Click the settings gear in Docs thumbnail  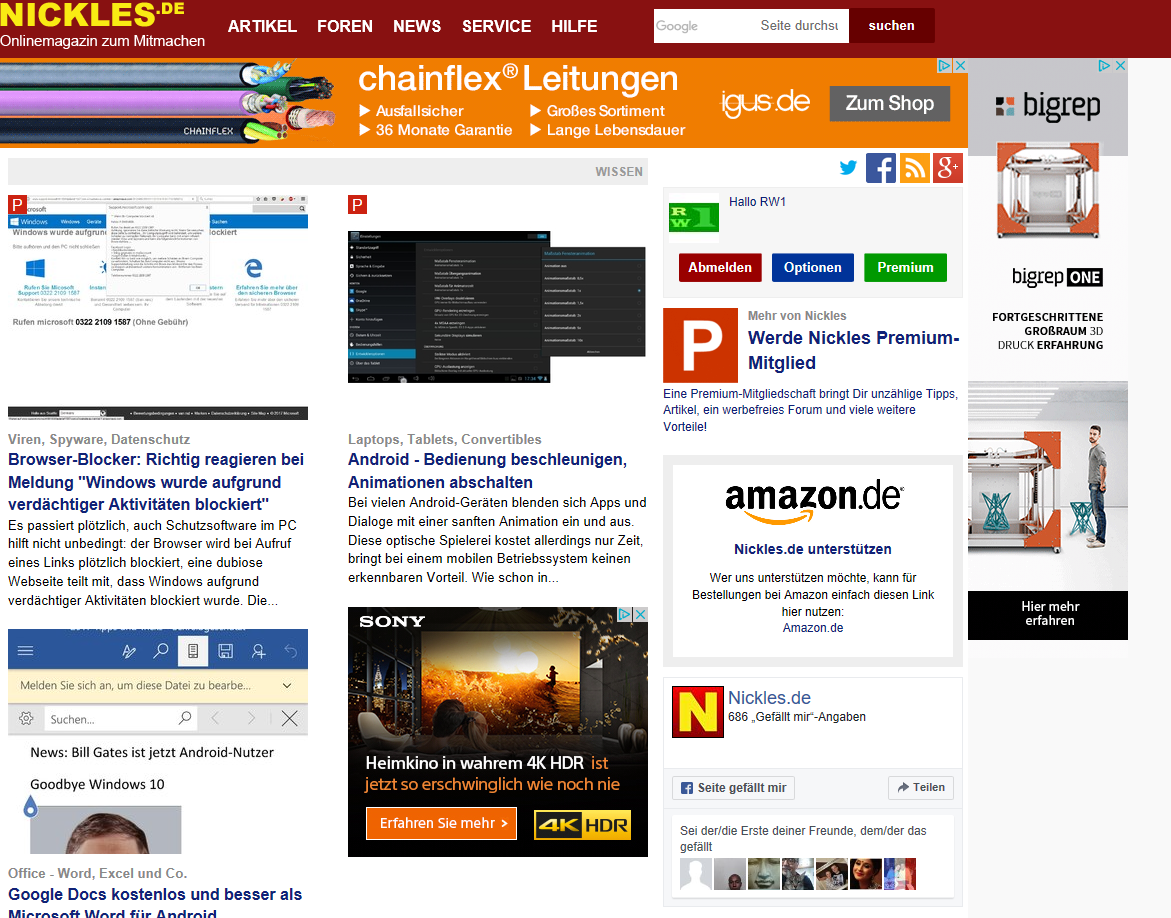click(x=26, y=719)
